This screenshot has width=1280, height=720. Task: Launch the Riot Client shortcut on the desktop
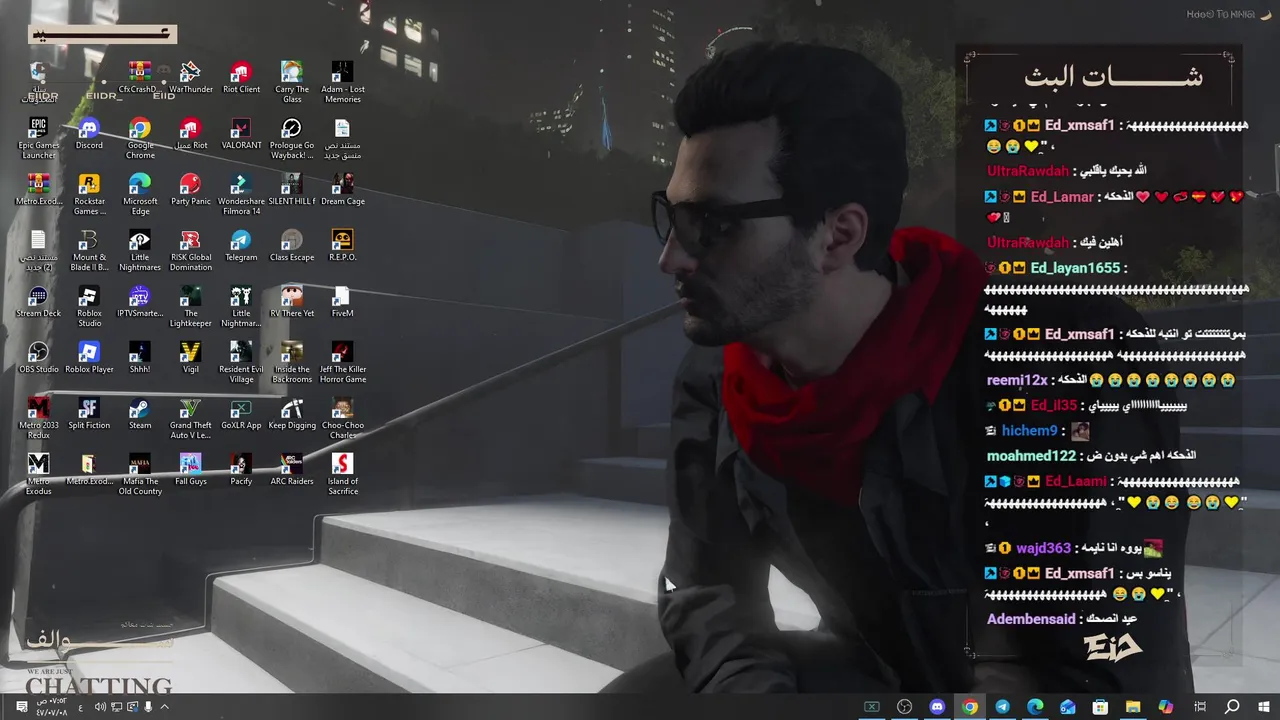tap(241, 78)
